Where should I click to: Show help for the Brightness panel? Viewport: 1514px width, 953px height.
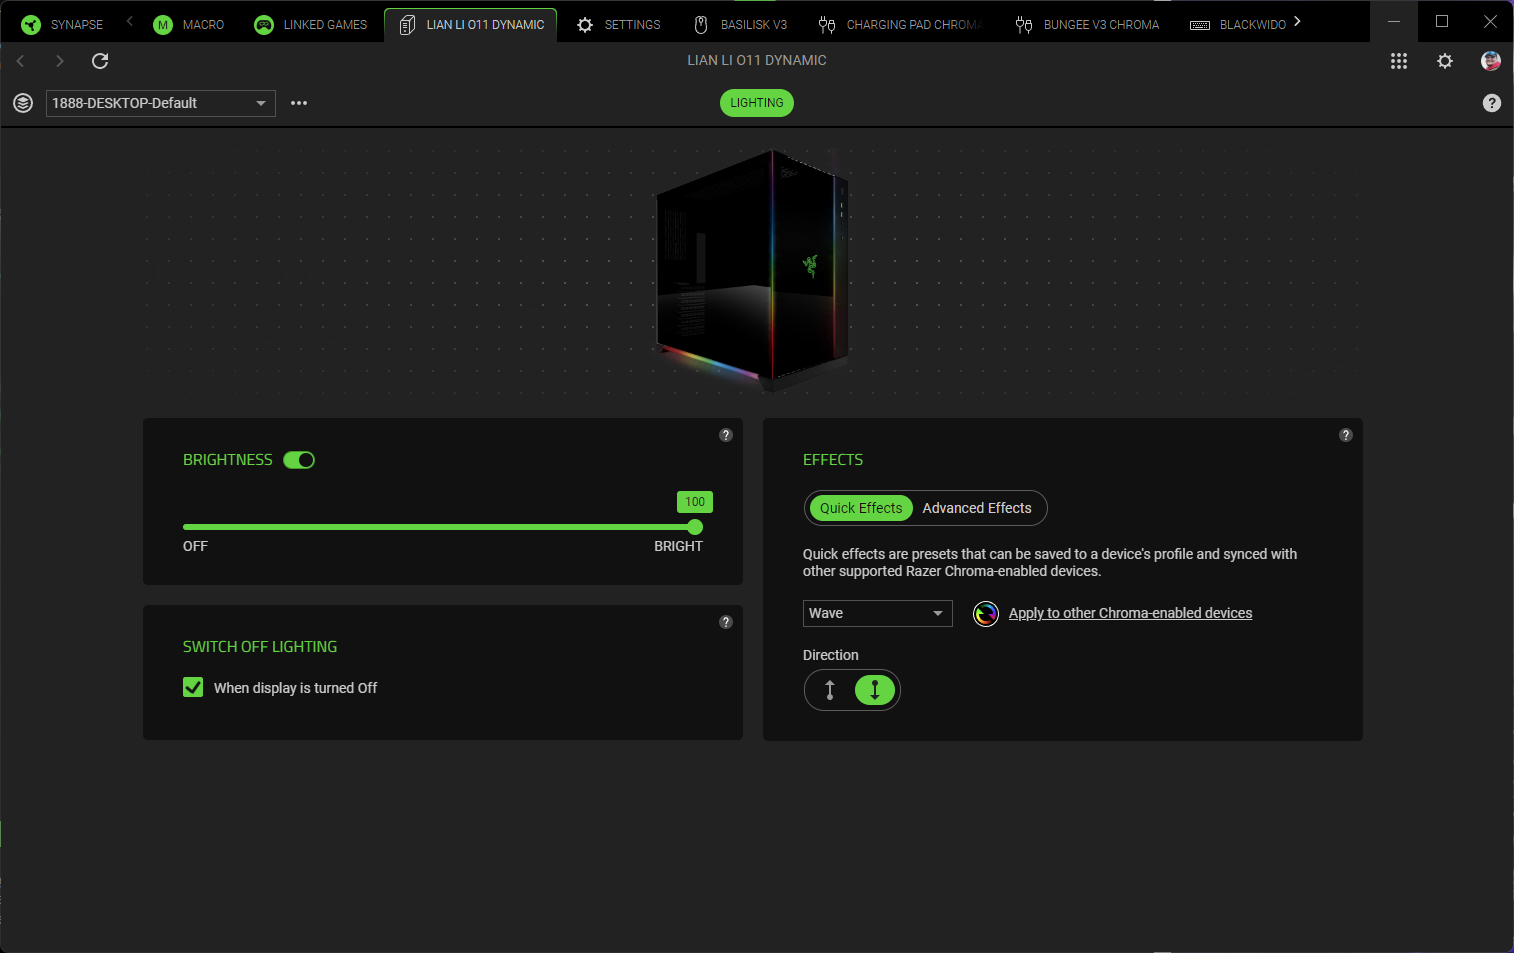point(726,435)
